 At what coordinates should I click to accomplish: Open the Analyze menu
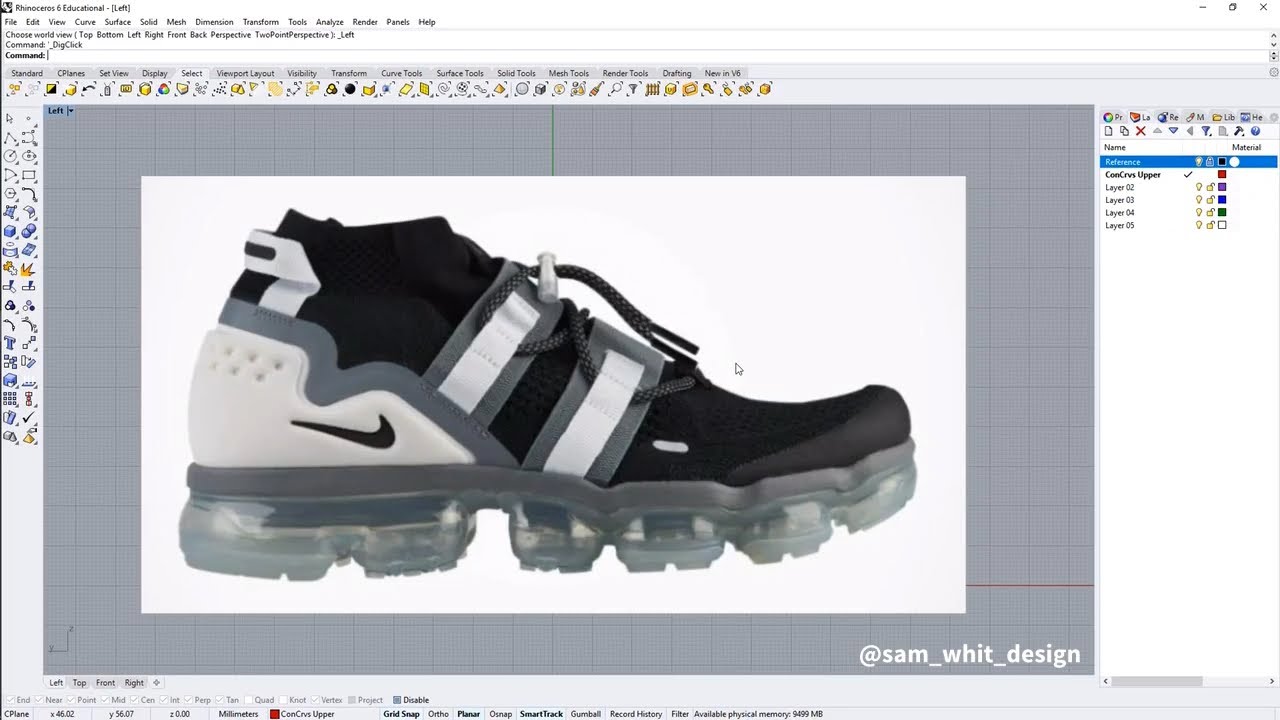(330, 22)
